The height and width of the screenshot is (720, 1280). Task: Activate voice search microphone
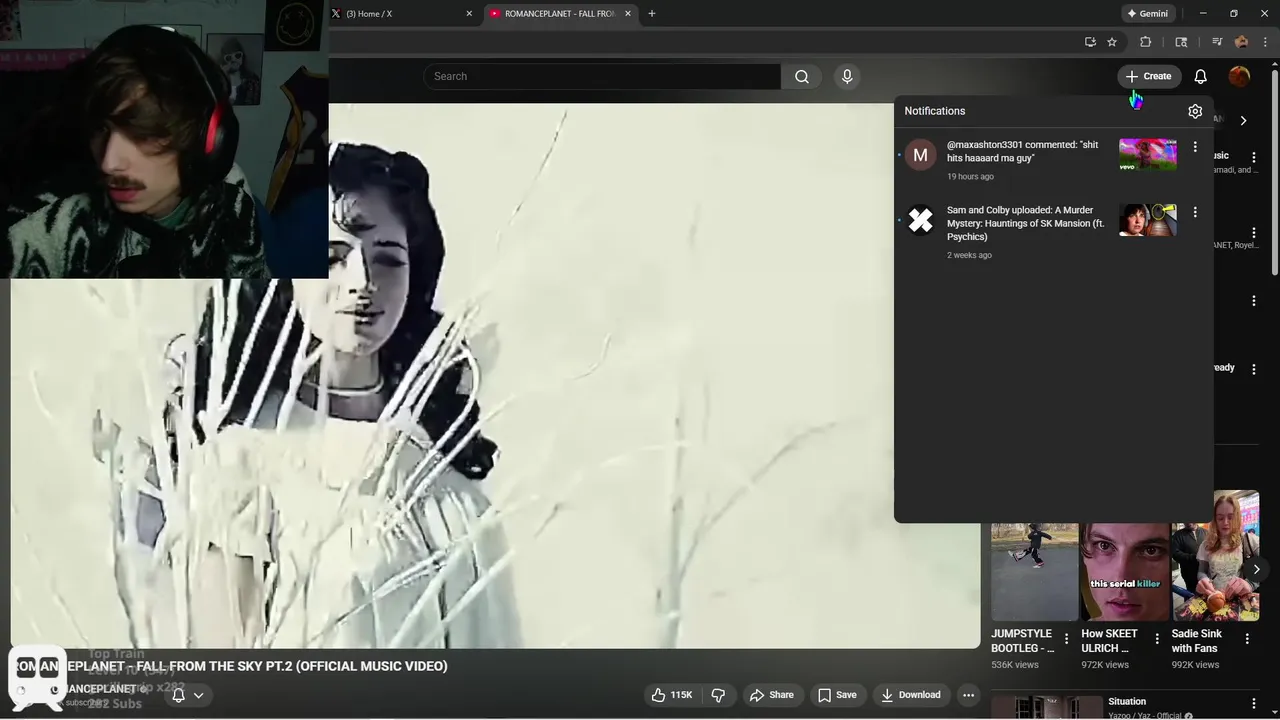tap(847, 76)
